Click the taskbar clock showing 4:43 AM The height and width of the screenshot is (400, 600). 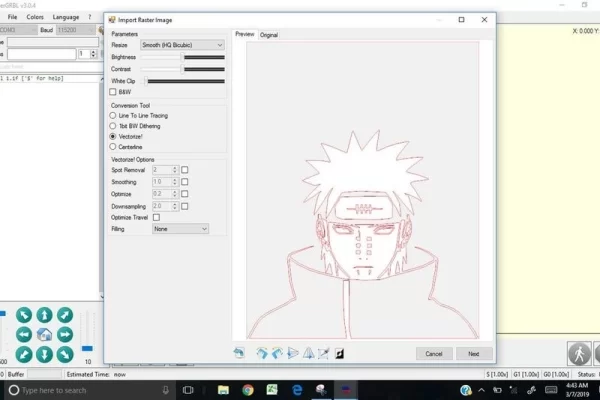click(577, 390)
